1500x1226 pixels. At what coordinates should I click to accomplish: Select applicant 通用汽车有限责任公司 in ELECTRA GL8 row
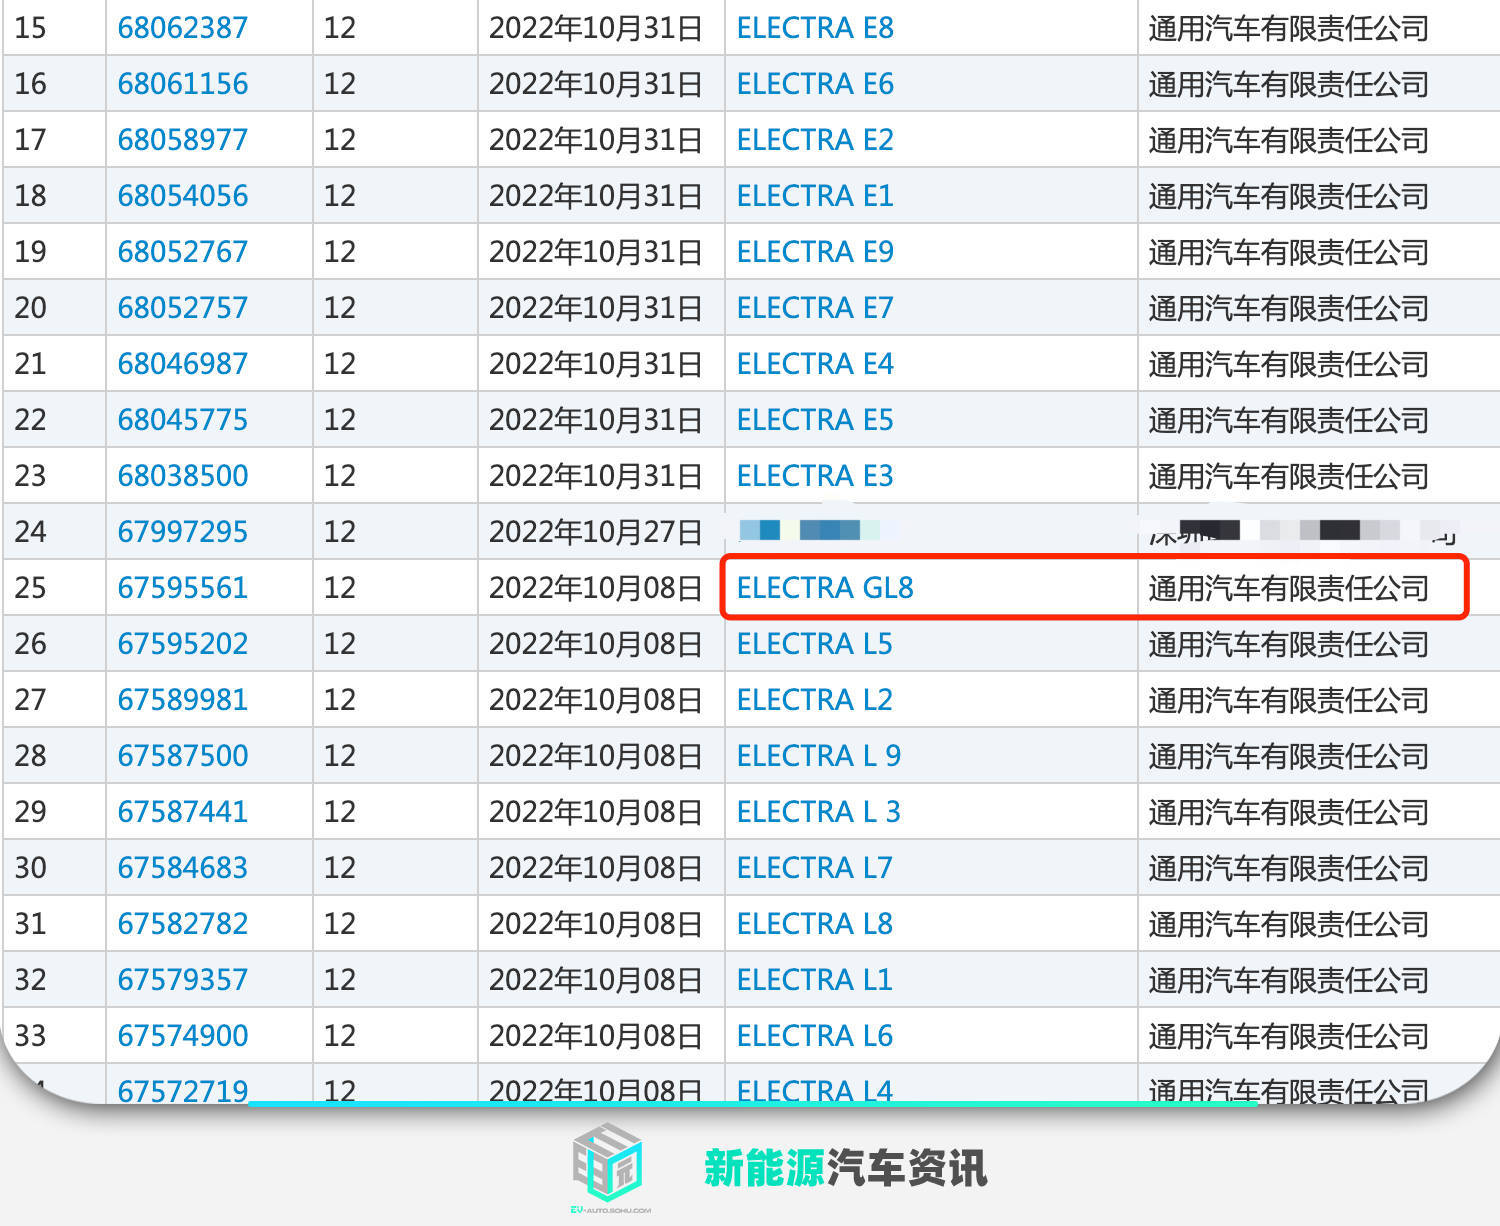[1288, 588]
